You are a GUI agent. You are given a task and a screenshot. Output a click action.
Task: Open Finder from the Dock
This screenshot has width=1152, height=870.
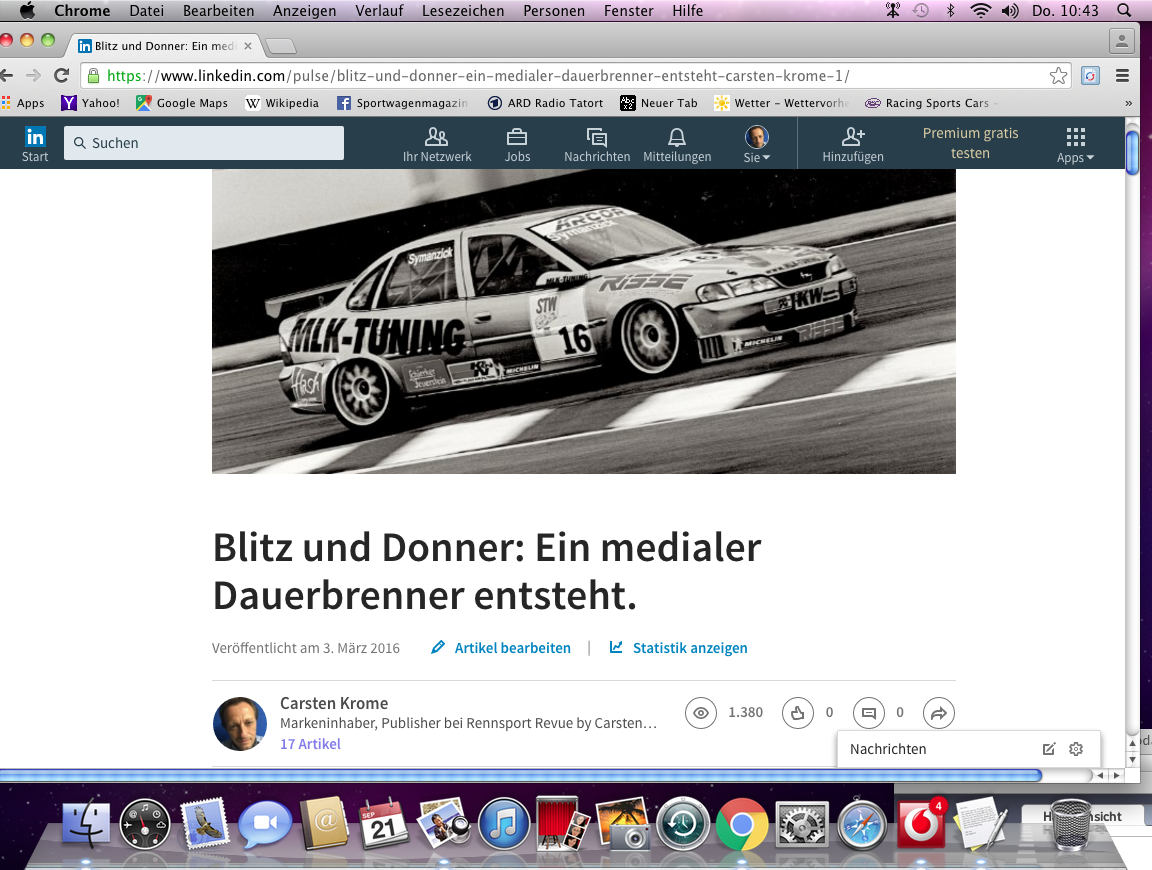click(86, 824)
